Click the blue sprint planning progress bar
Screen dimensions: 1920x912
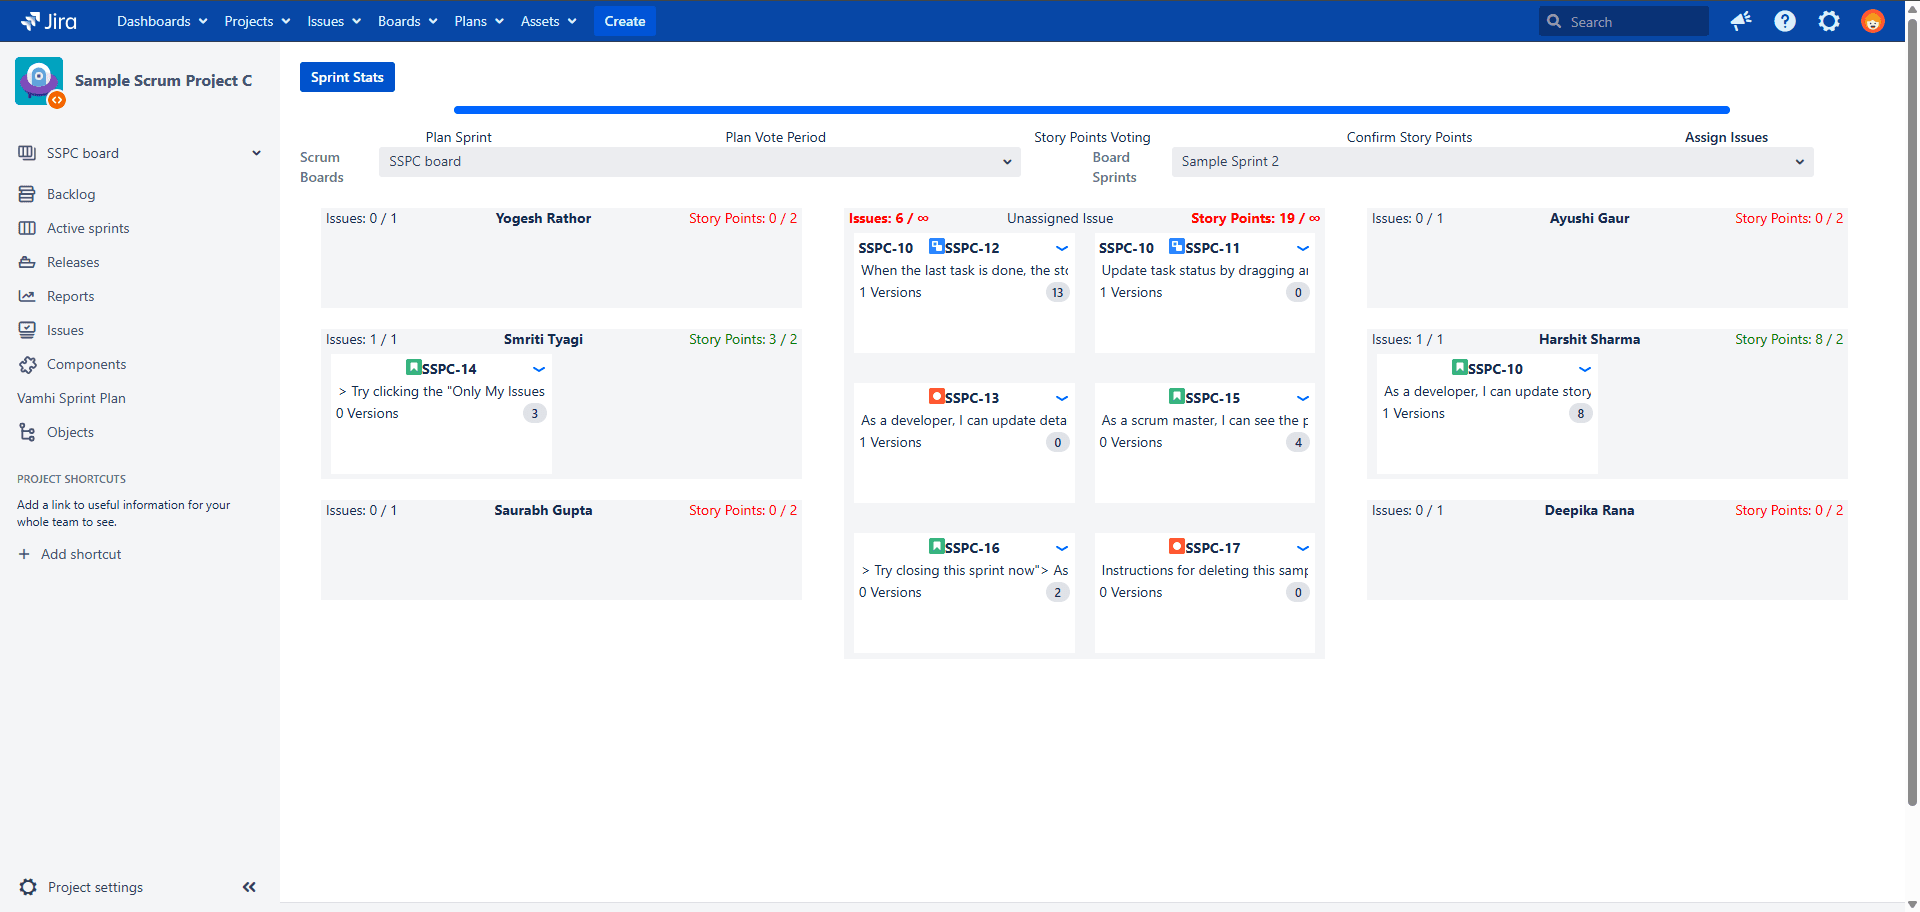click(x=1091, y=110)
